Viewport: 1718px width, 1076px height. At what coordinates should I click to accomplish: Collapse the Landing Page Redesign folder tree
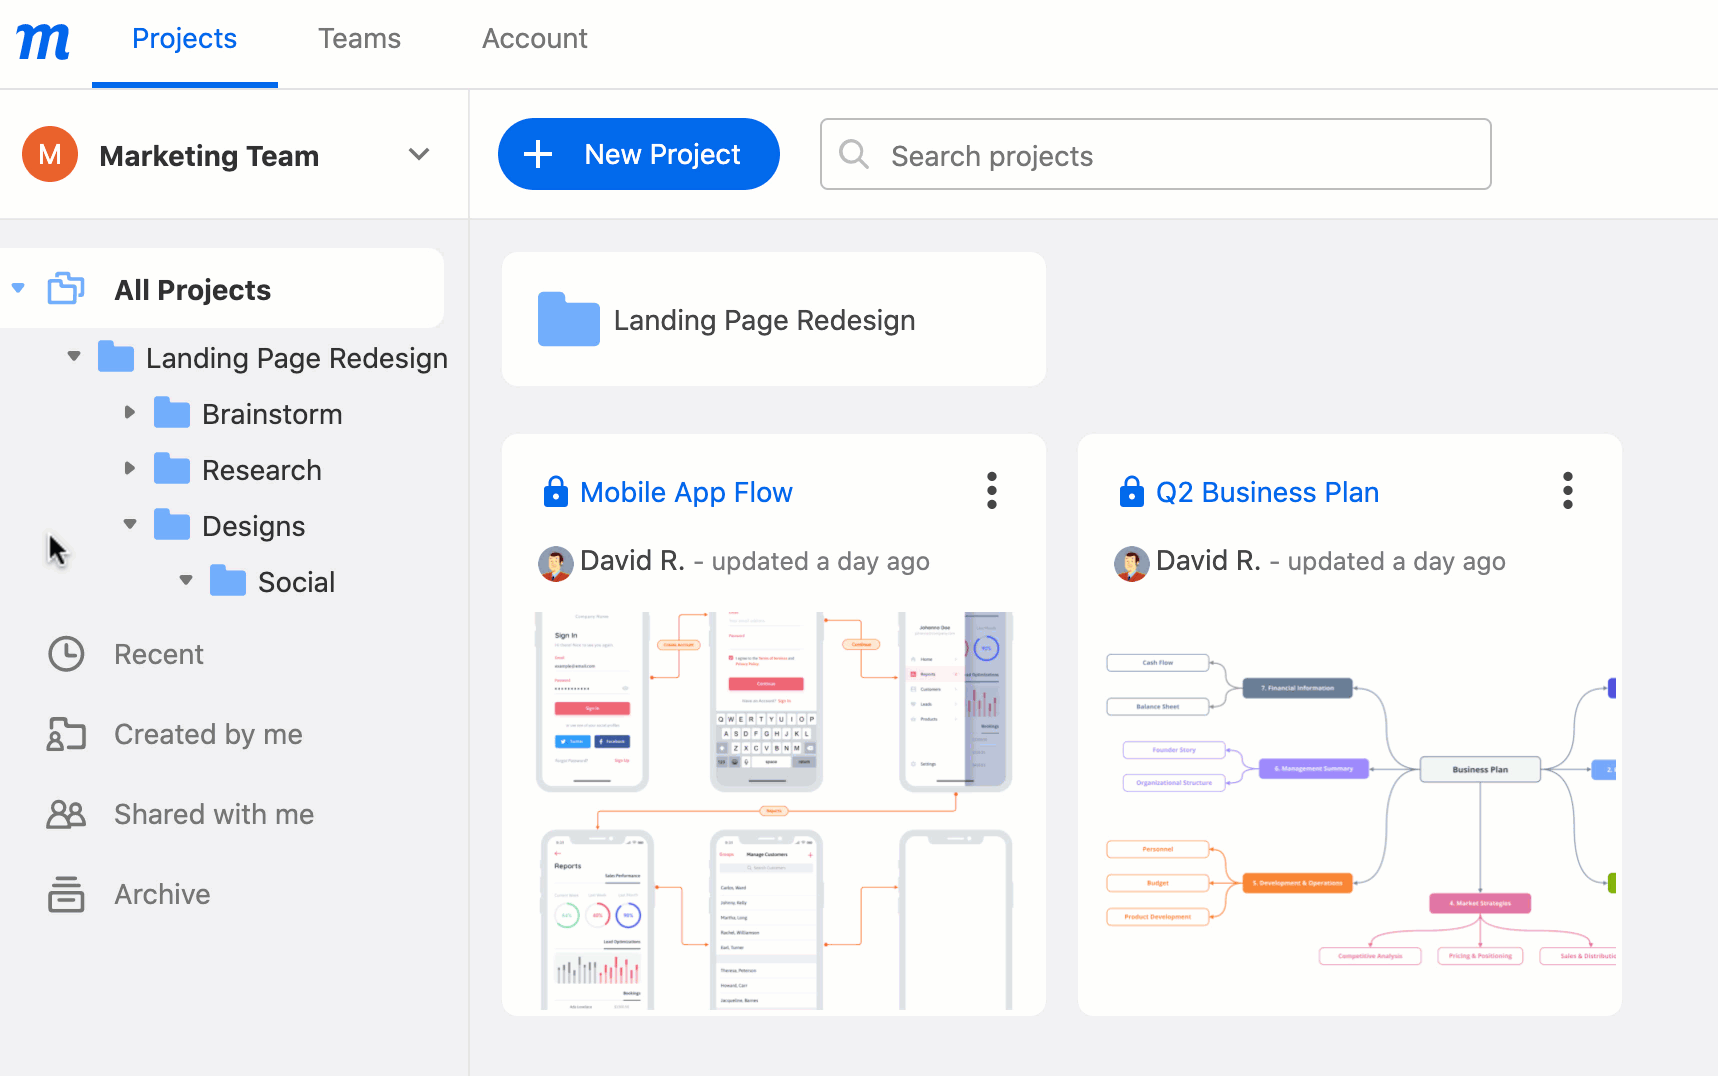(x=72, y=356)
